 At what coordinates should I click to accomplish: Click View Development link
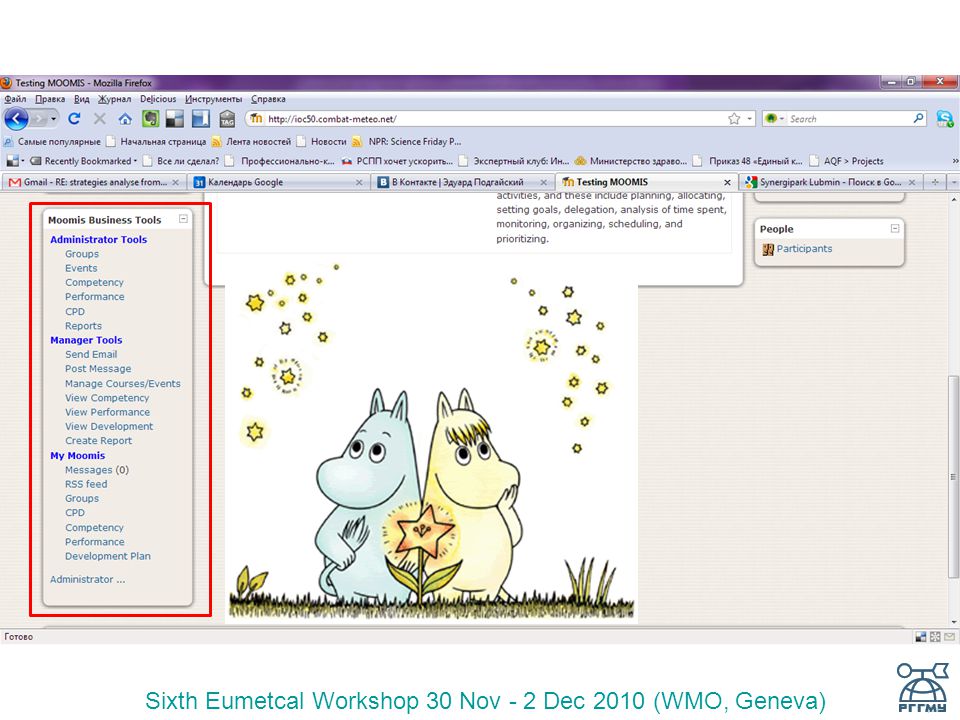(109, 426)
